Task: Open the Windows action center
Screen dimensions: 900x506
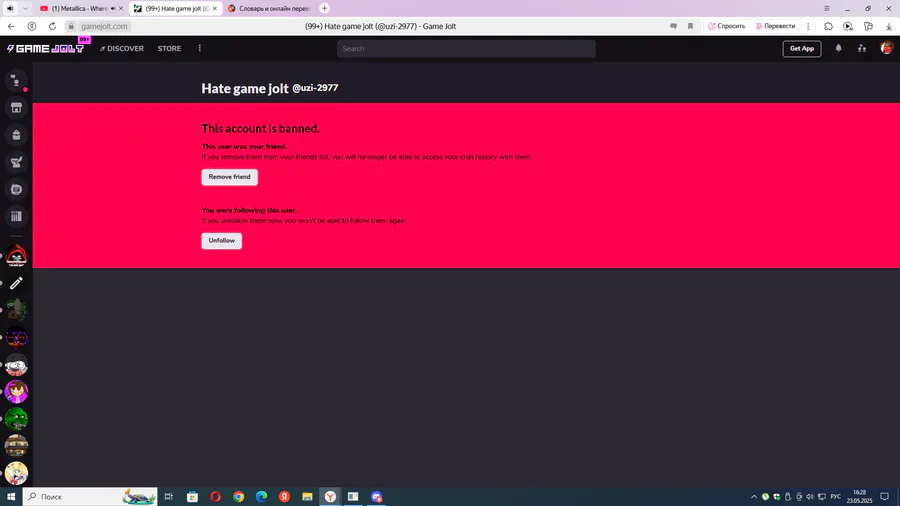Action: coord(885,497)
